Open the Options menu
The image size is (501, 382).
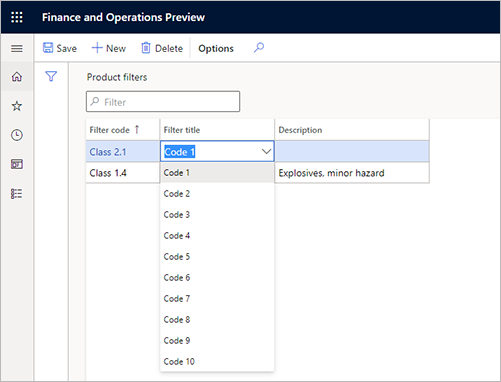coord(216,49)
